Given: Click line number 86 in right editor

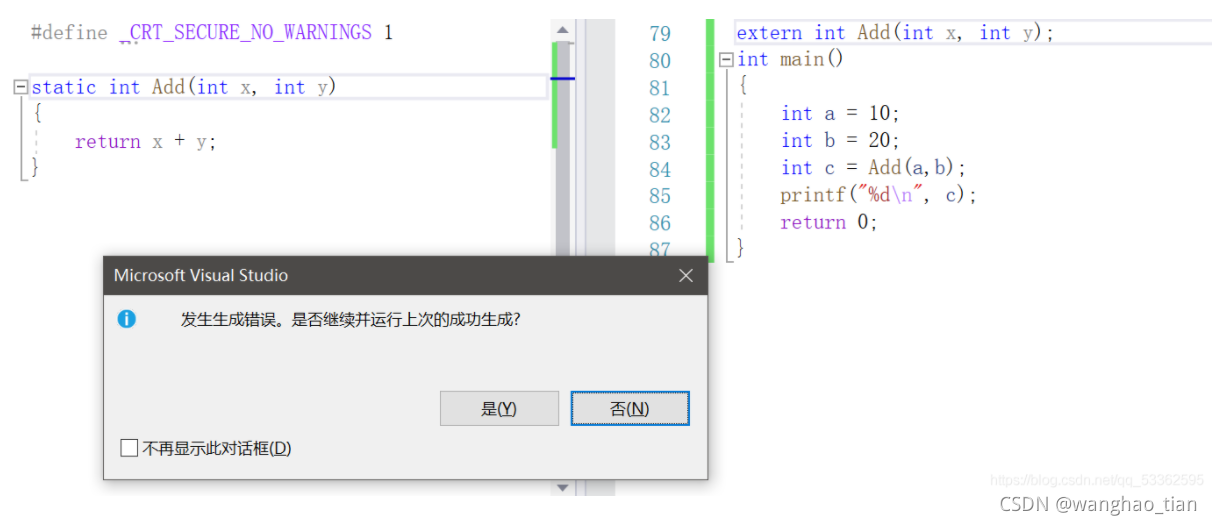Looking at the screenshot, I should pos(660,223).
